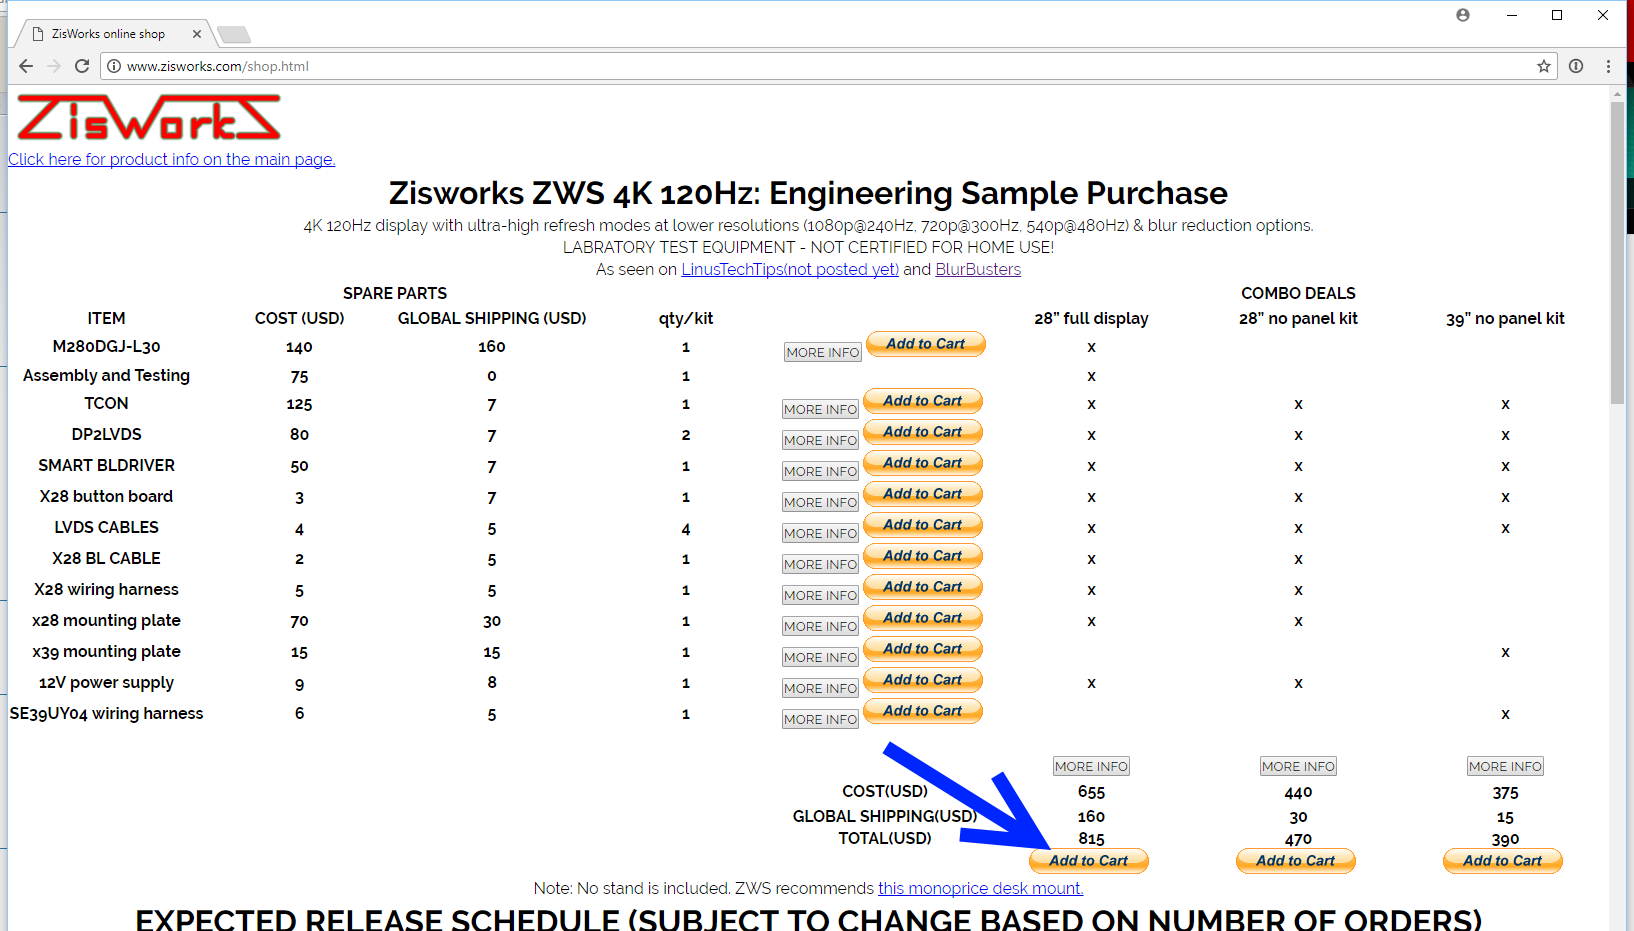Follow the BlurBusters link
The image size is (1634, 931).
coord(977,269)
